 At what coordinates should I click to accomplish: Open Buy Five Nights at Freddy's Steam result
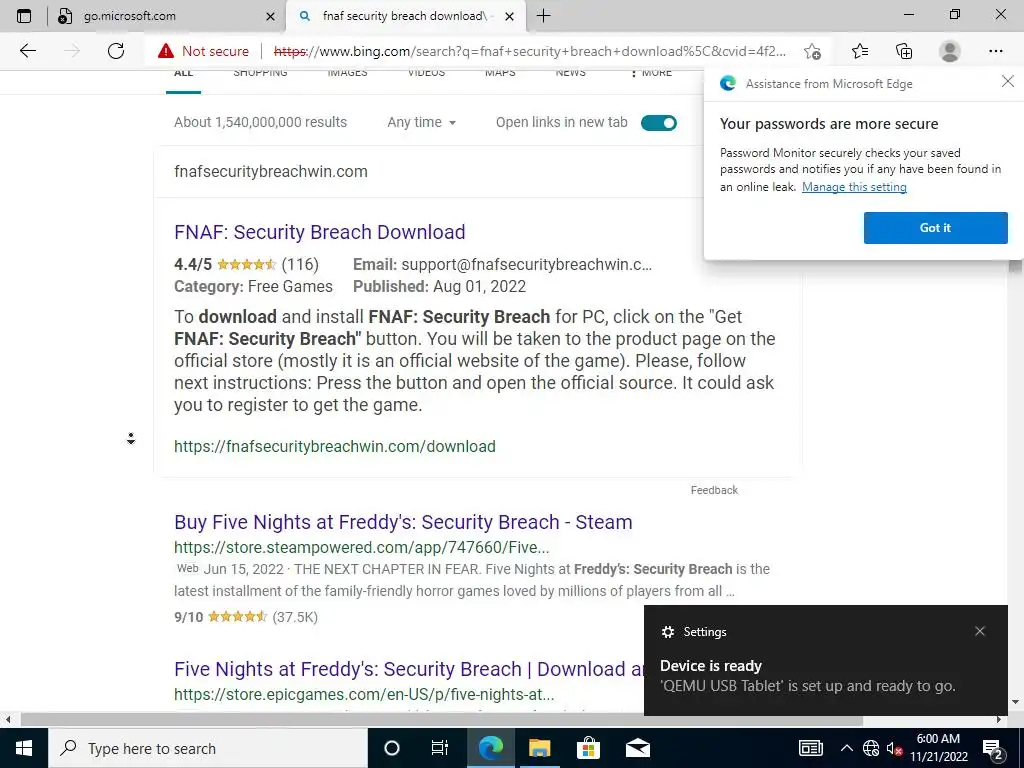pos(403,522)
